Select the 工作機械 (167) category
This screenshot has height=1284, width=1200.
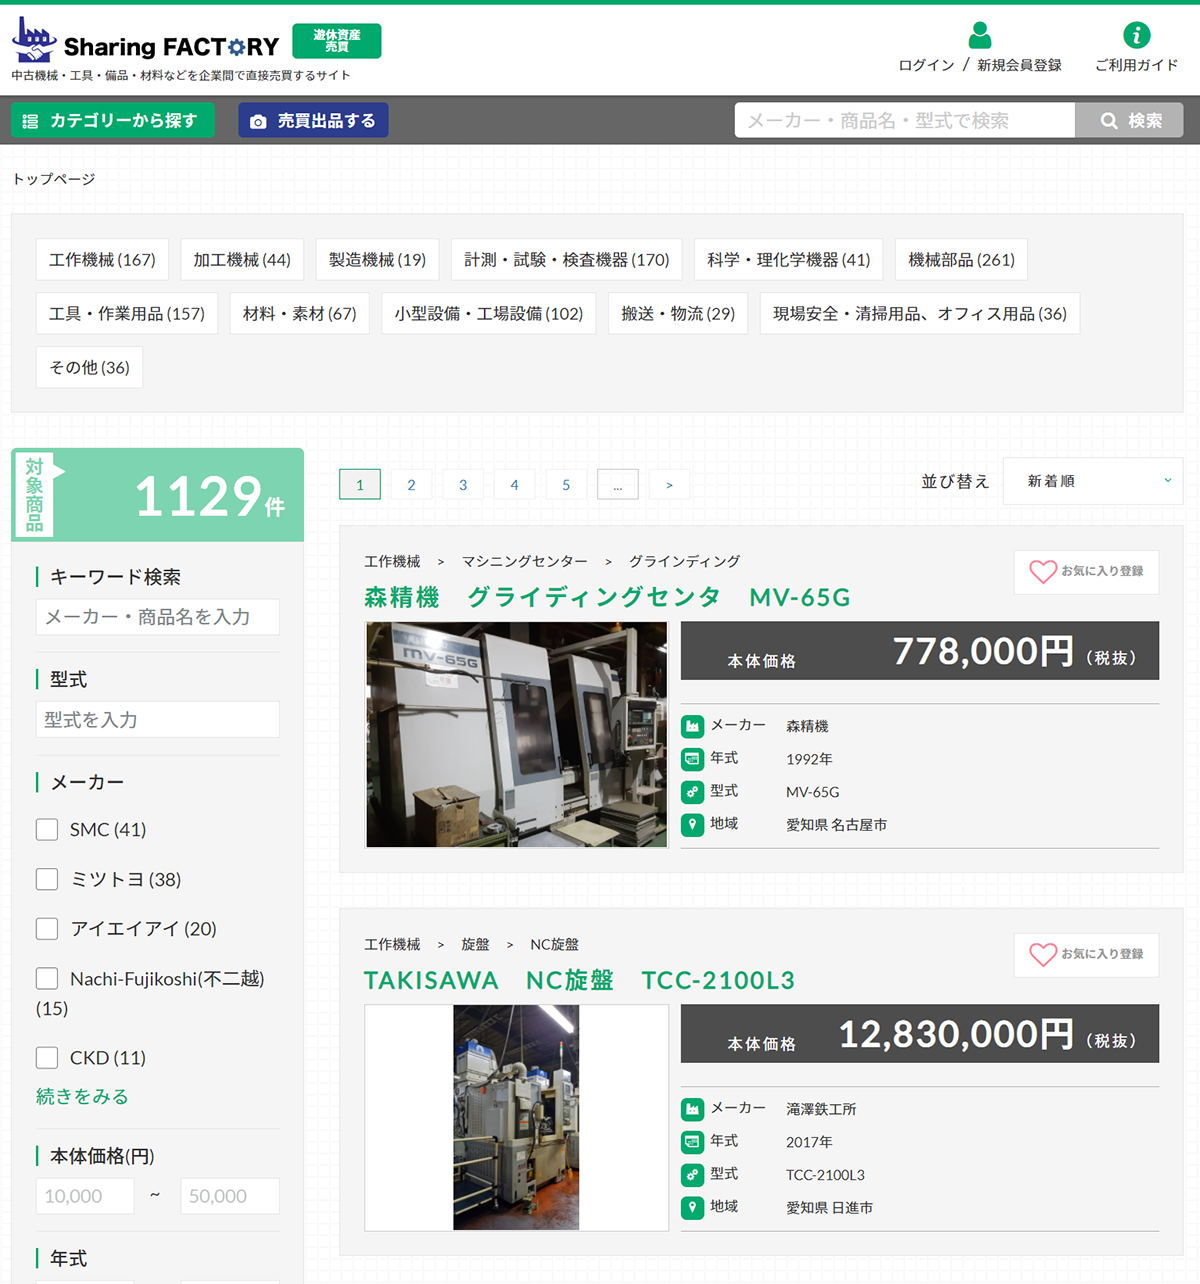[x=102, y=260]
